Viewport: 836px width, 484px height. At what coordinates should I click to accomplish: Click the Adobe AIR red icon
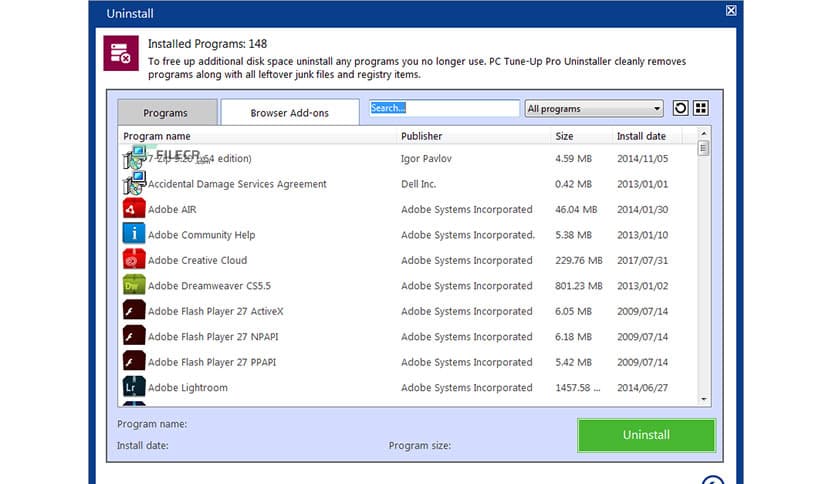(134, 209)
